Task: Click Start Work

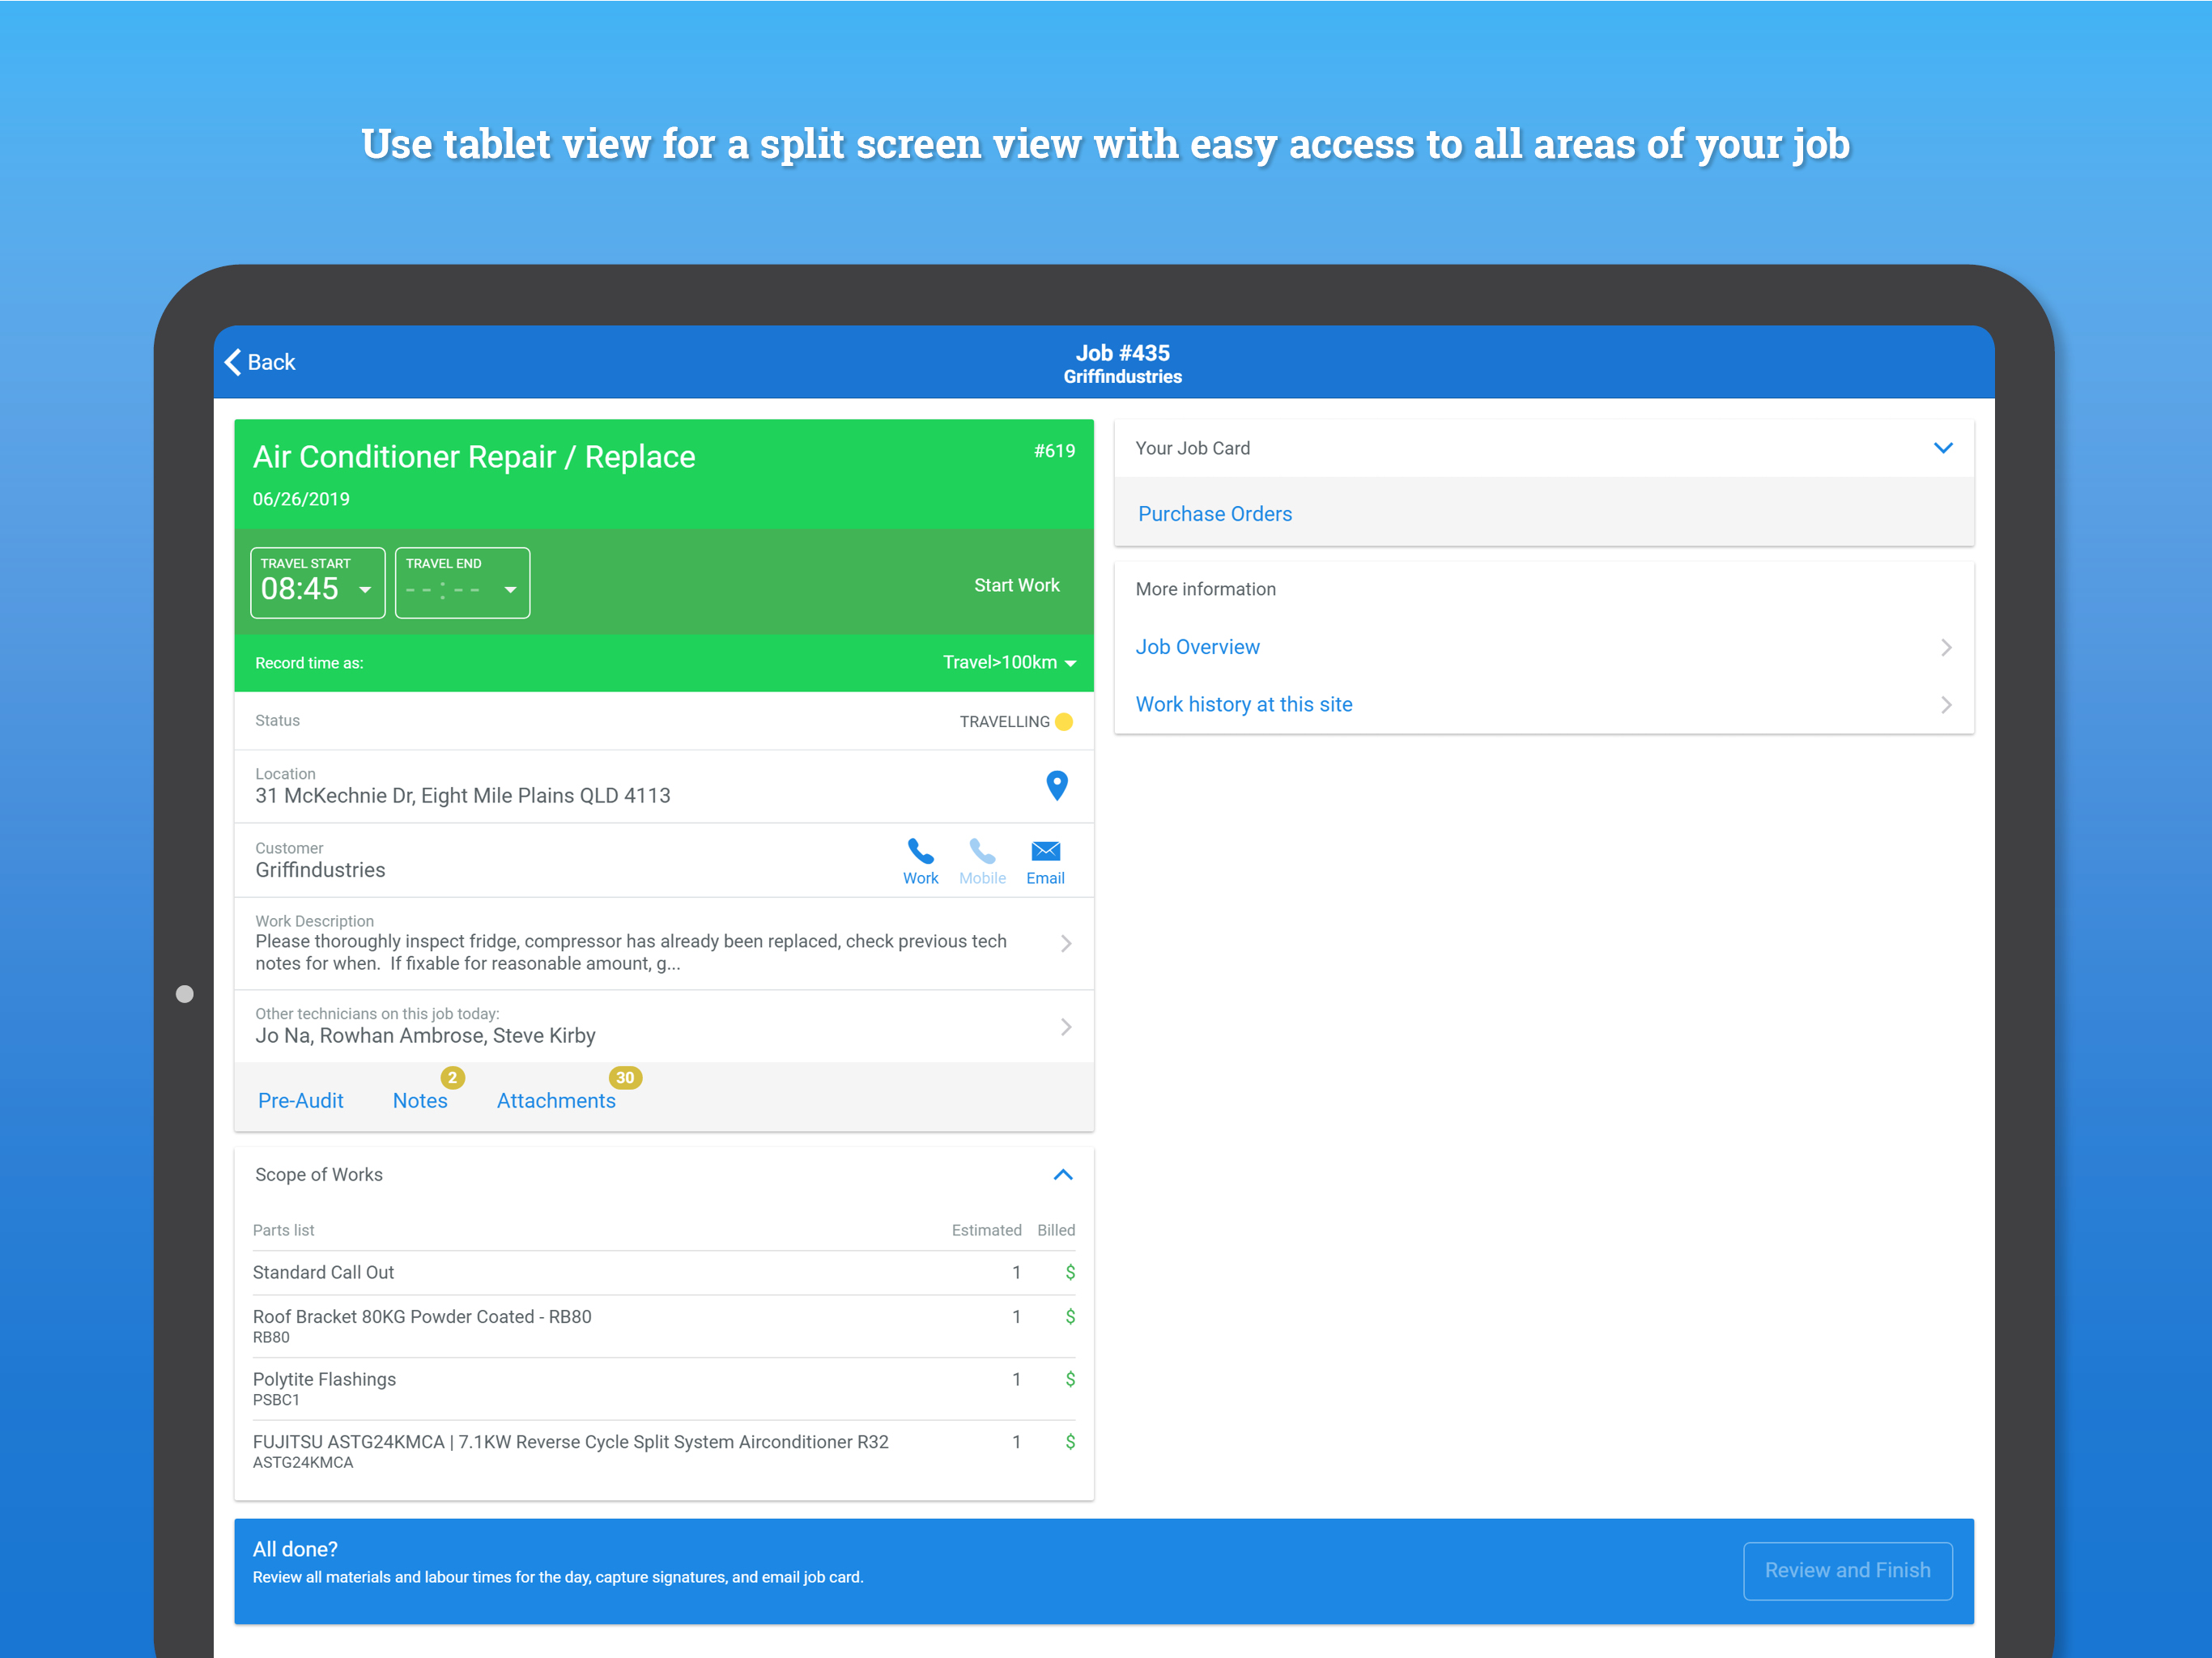Action: coord(1016,585)
